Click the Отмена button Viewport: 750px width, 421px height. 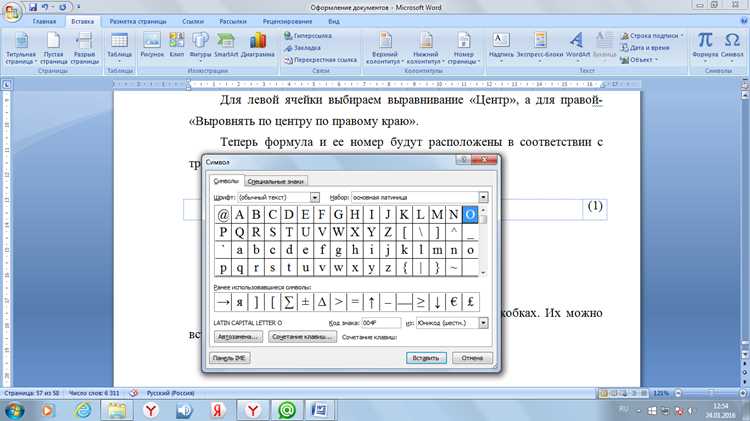coord(472,358)
